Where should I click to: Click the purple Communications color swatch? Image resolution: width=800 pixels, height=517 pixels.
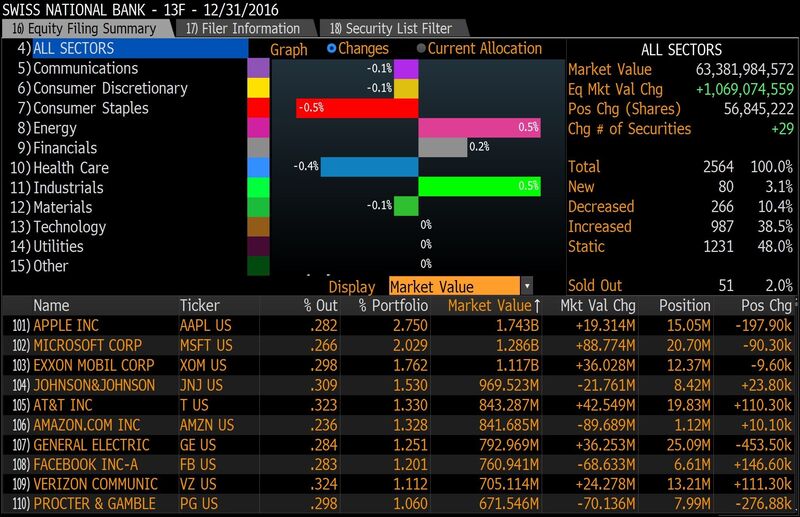pyautogui.click(x=258, y=68)
